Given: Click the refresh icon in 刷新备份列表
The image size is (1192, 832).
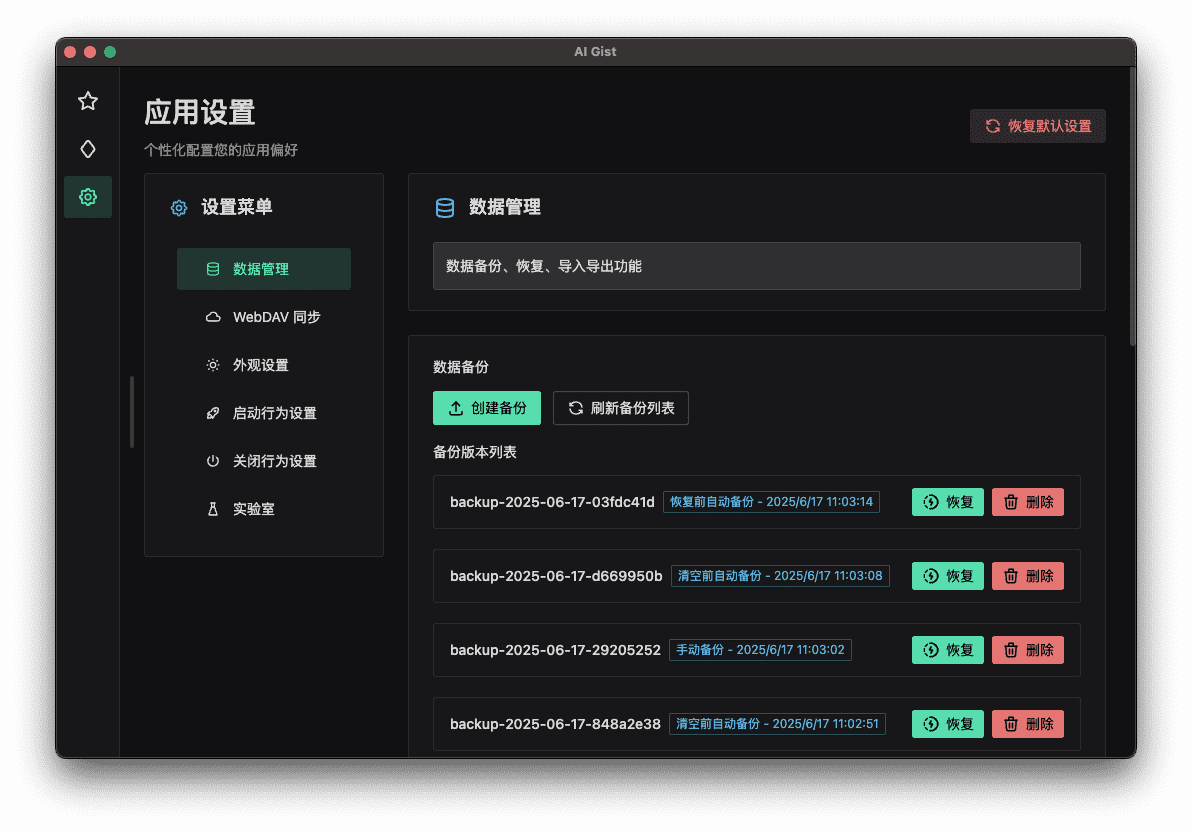Looking at the screenshot, I should point(575,408).
